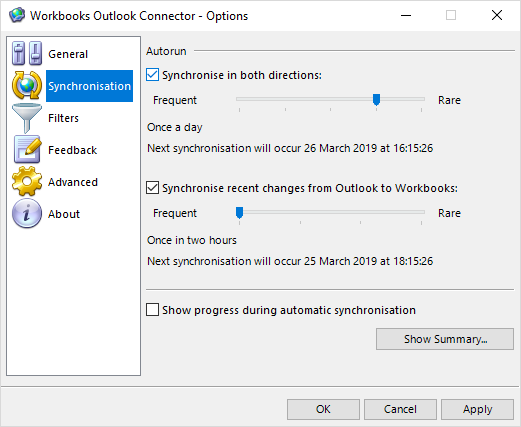Click the Cancel button
The height and width of the screenshot is (427, 521).
click(400, 409)
